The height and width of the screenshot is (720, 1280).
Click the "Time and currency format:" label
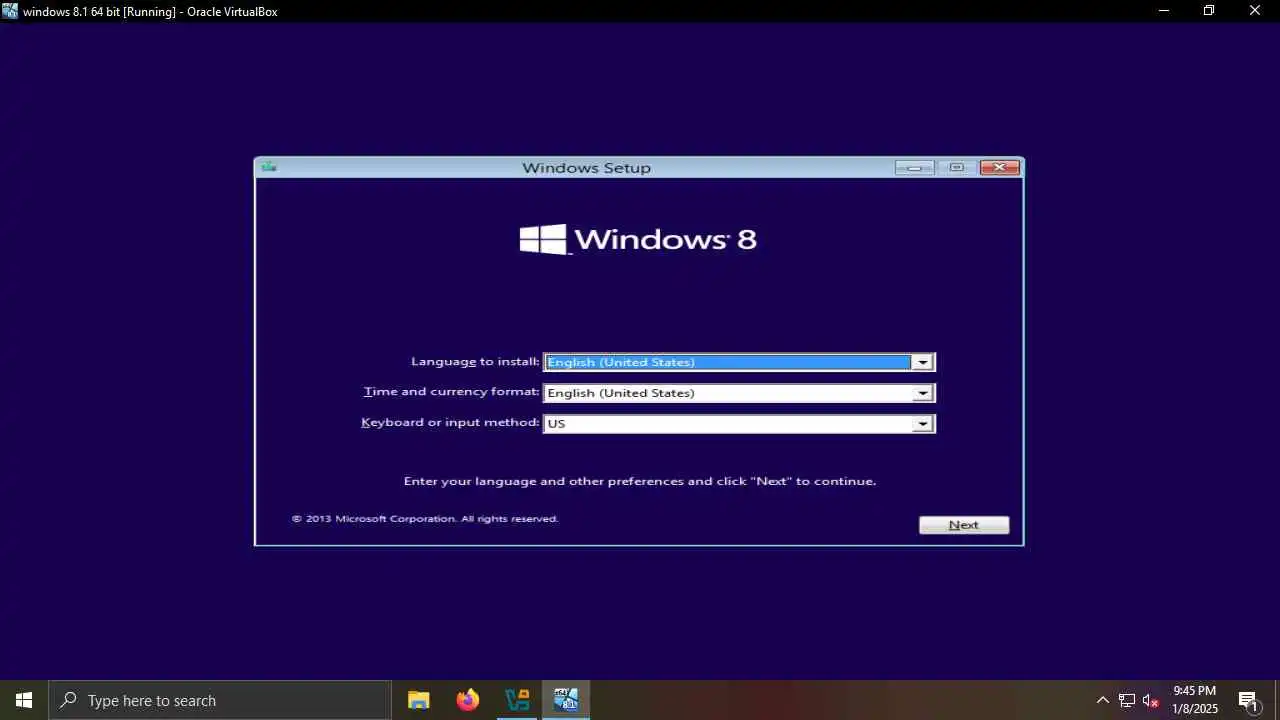coord(452,392)
